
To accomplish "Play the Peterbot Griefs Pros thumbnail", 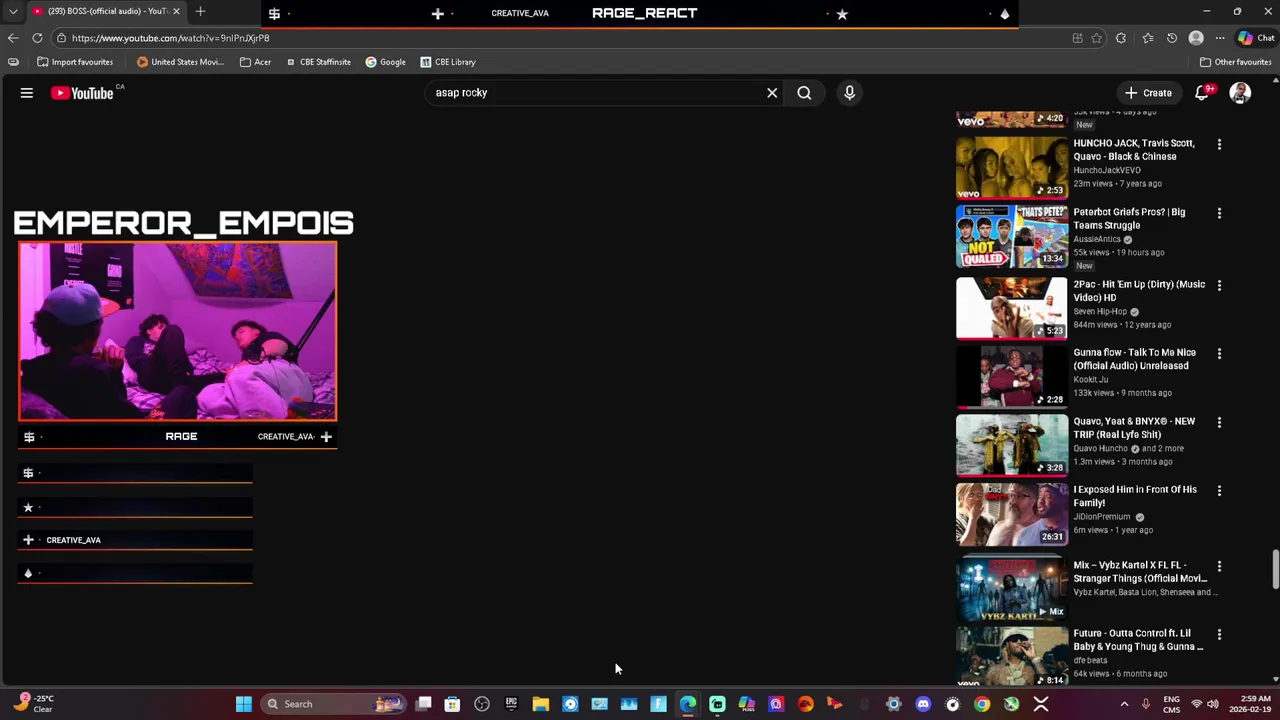I will point(1012,237).
